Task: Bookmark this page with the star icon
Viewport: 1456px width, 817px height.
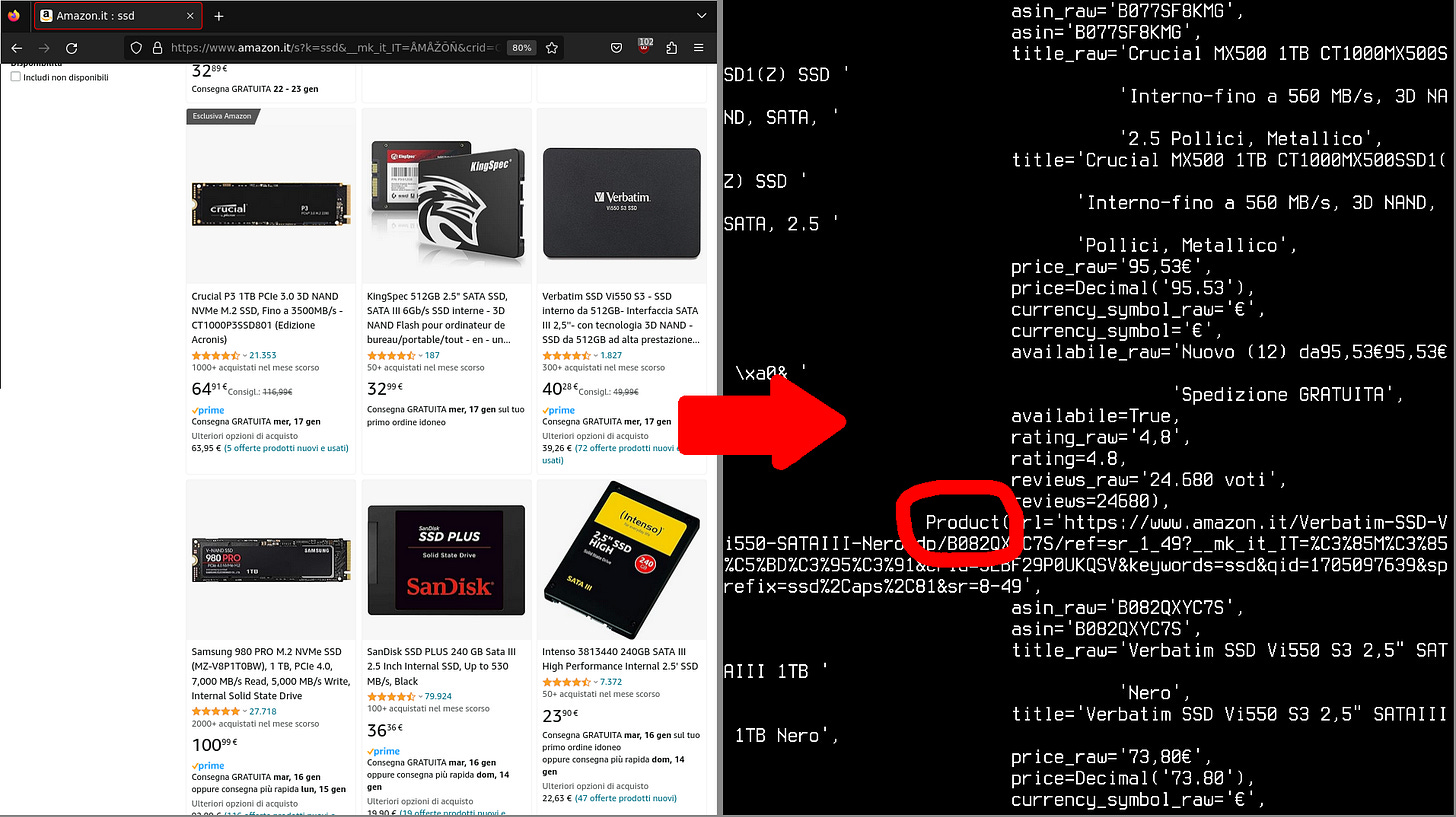Action: pyautogui.click(x=551, y=47)
